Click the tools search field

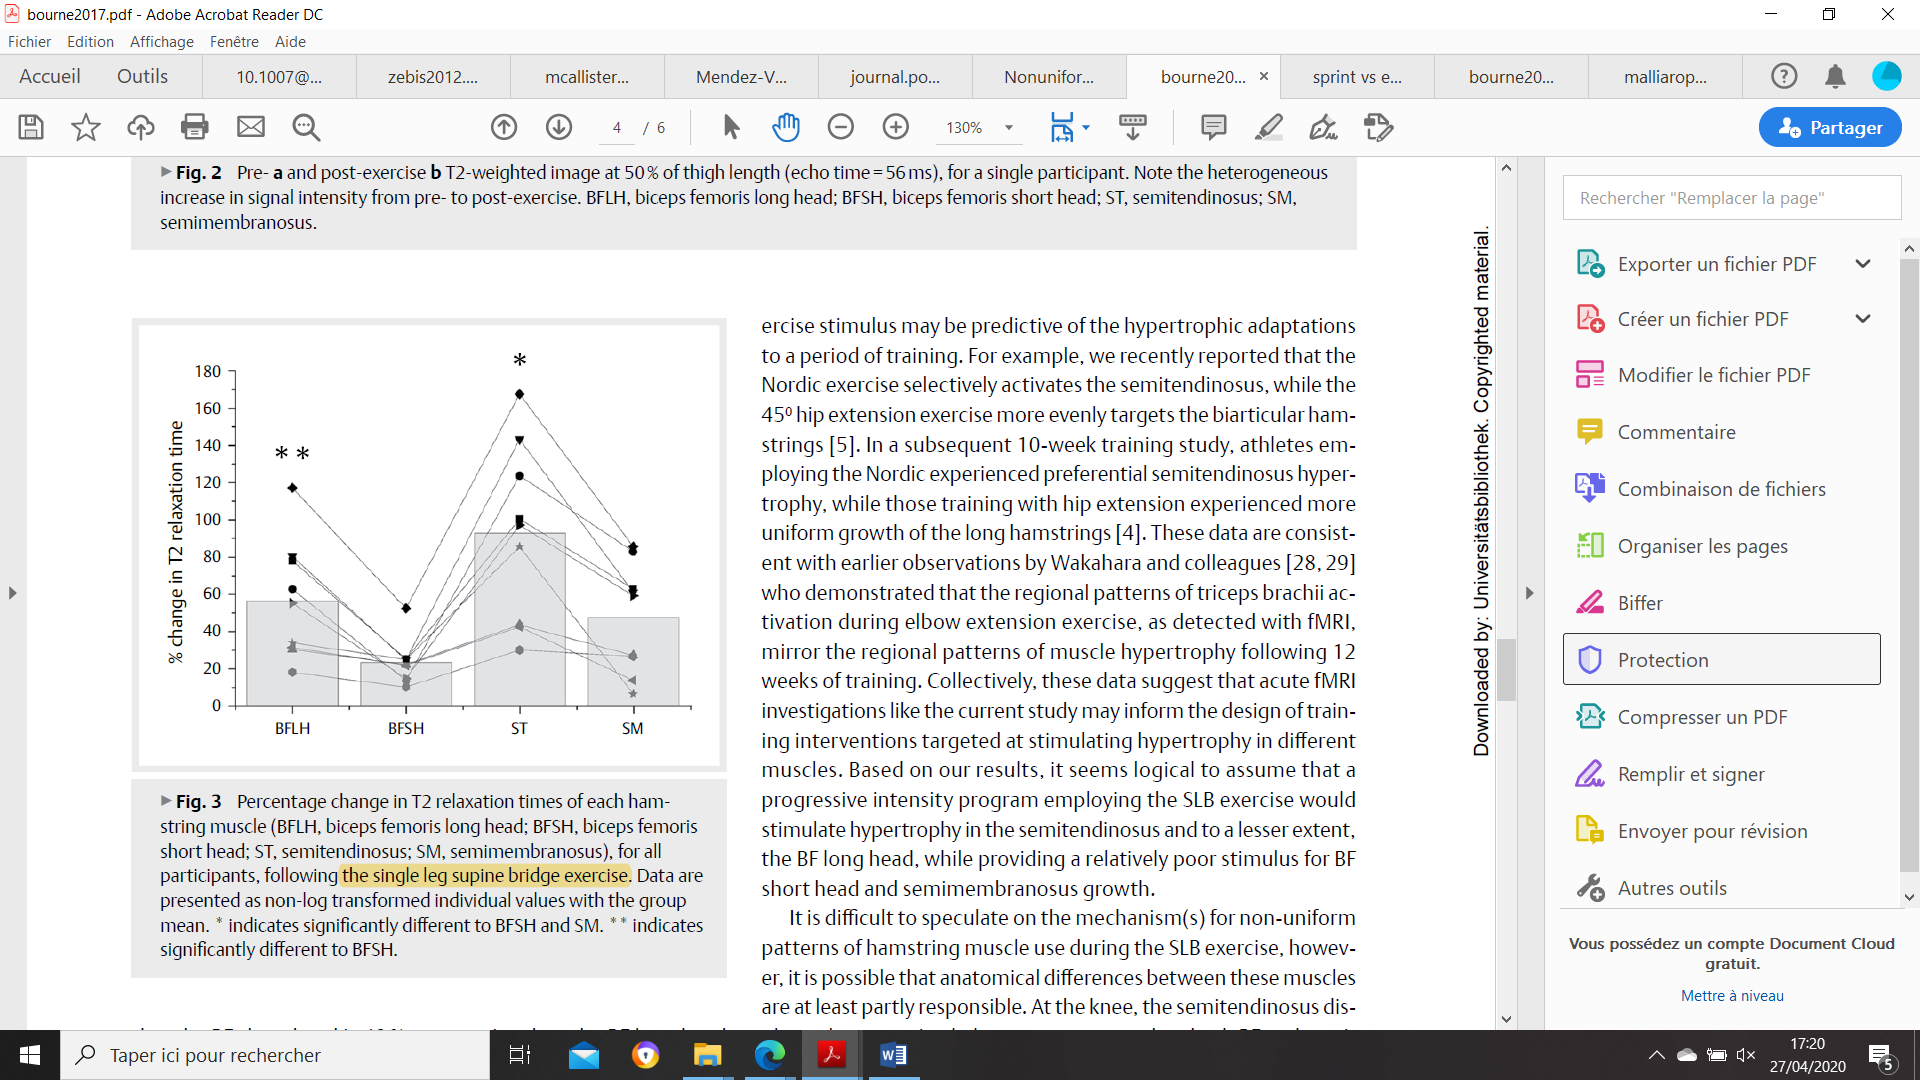click(x=1732, y=198)
